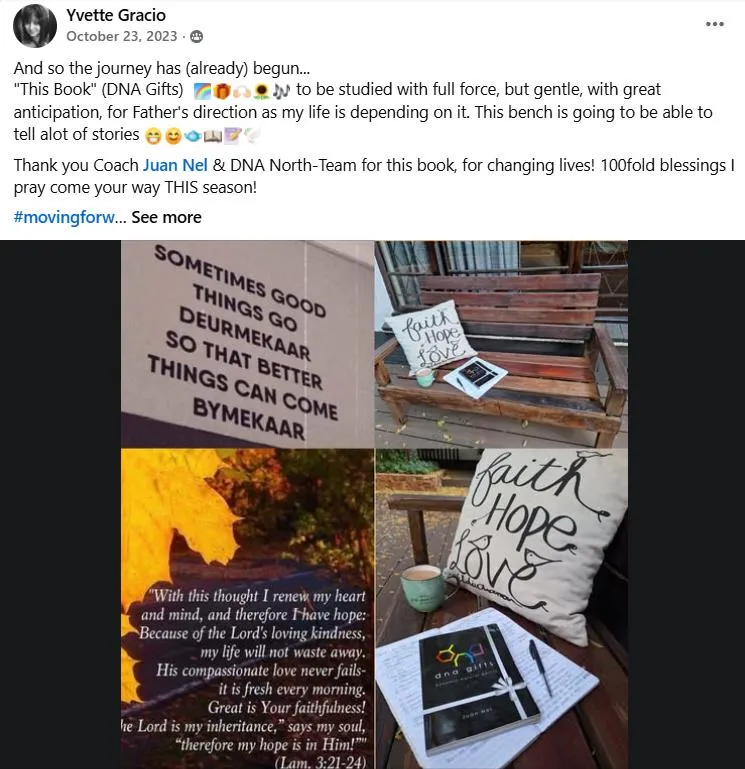Open the autumn leaf scripture photo
Image resolution: width=745 pixels, height=769 pixels.
tap(248, 609)
